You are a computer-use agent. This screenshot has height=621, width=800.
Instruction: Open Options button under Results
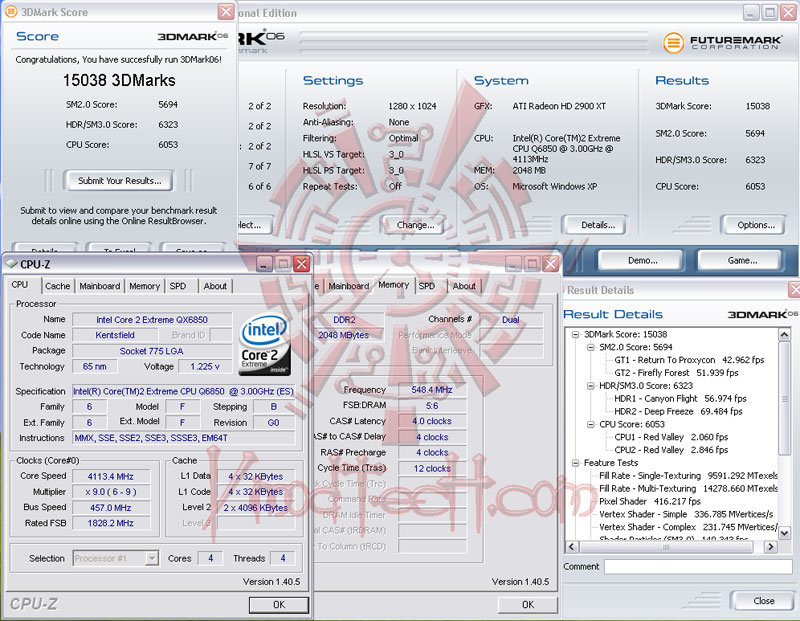click(753, 225)
